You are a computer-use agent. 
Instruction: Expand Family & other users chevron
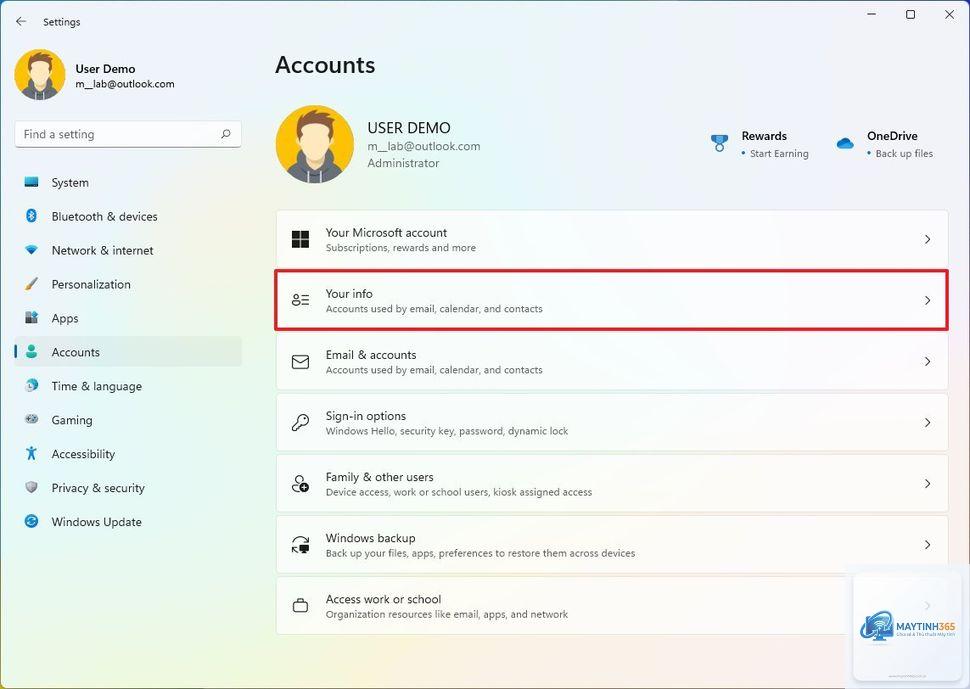tap(927, 484)
